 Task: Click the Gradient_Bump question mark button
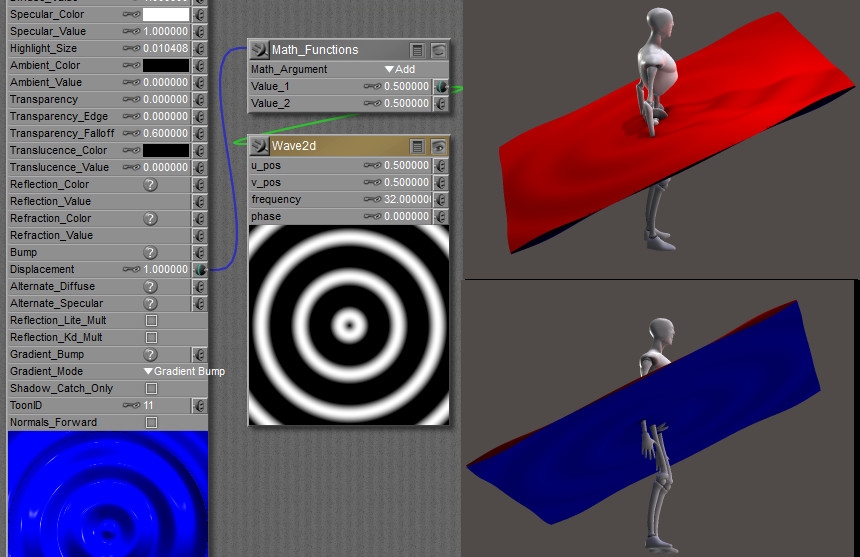[x=150, y=355]
